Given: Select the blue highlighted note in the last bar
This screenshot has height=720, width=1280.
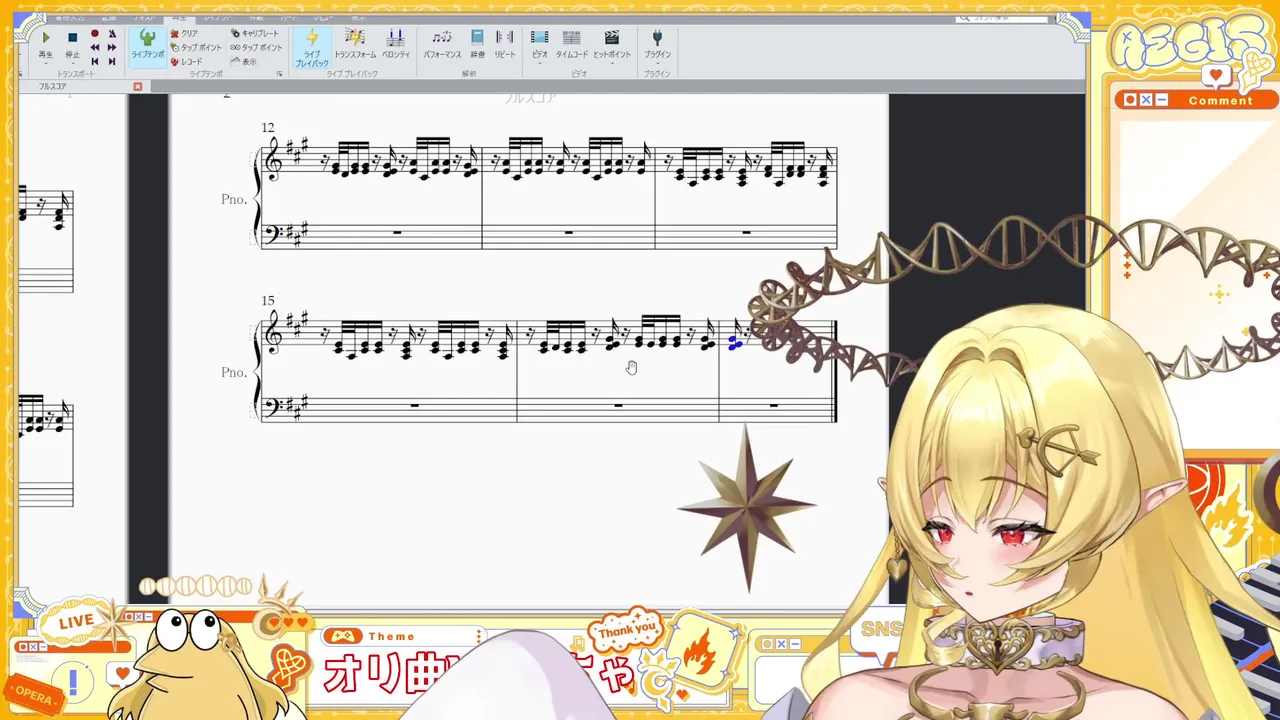Looking at the screenshot, I should [735, 344].
